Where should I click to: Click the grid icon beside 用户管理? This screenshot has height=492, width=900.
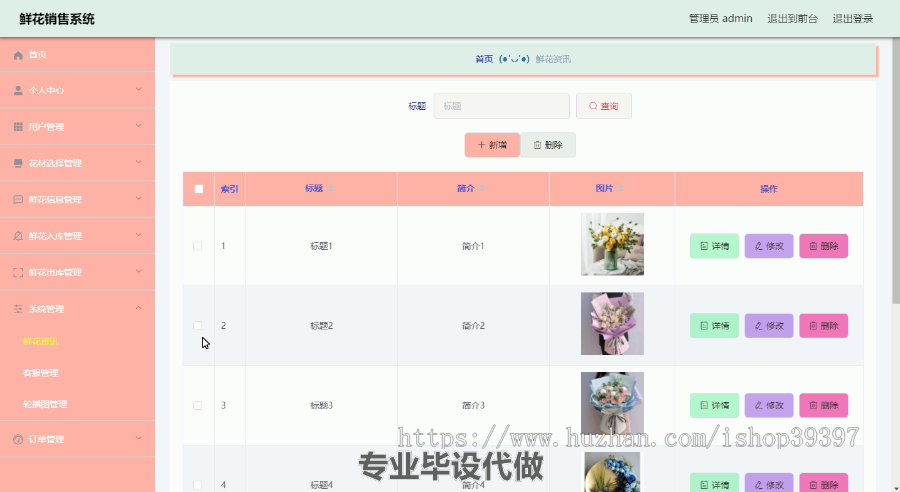pyautogui.click(x=18, y=127)
